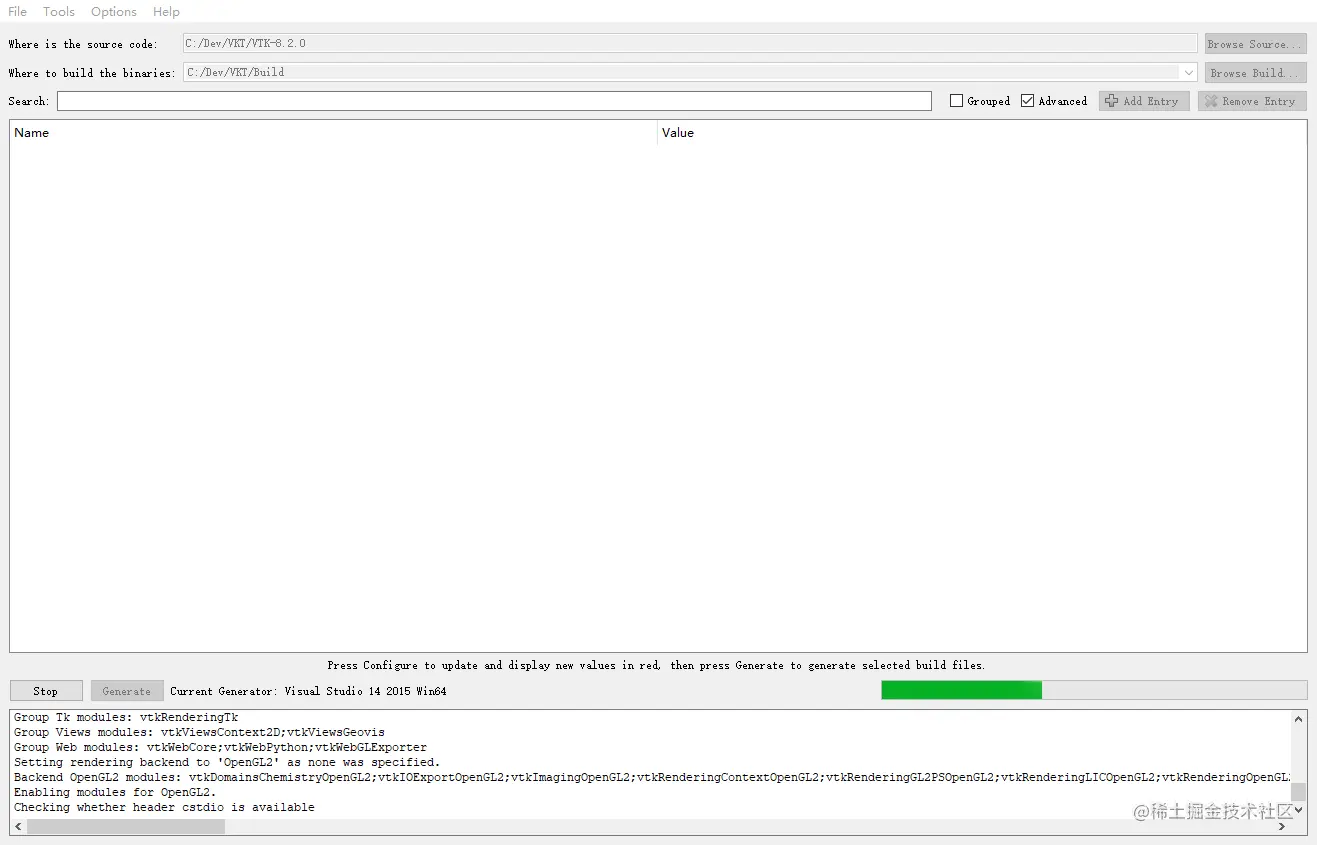Click the green configure progress bar
The width and height of the screenshot is (1317, 845).
coord(1094,690)
